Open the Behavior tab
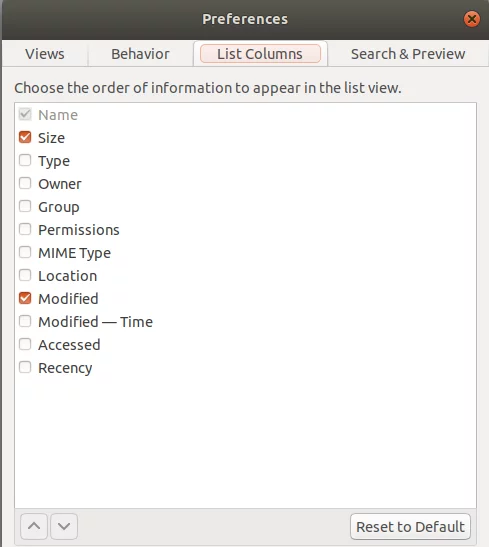The image size is (489, 547). coord(140,54)
